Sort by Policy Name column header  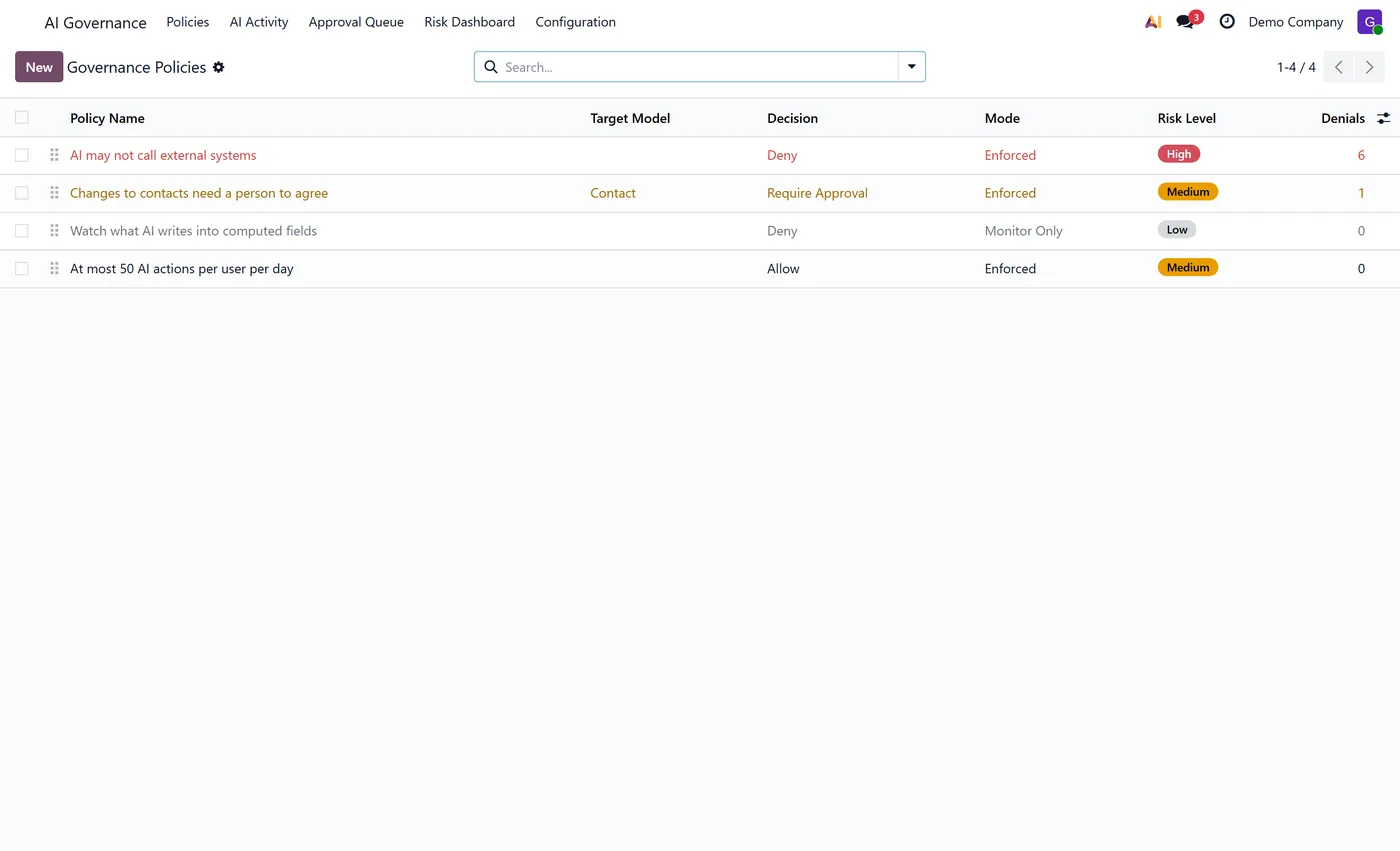(x=107, y=118)
